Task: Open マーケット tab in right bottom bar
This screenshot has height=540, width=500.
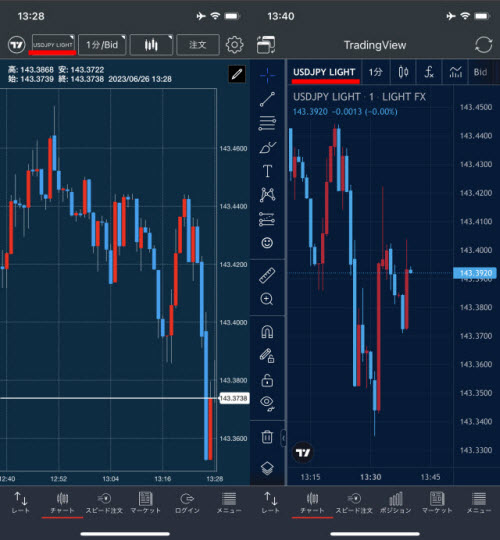Action: click(437, 503)
